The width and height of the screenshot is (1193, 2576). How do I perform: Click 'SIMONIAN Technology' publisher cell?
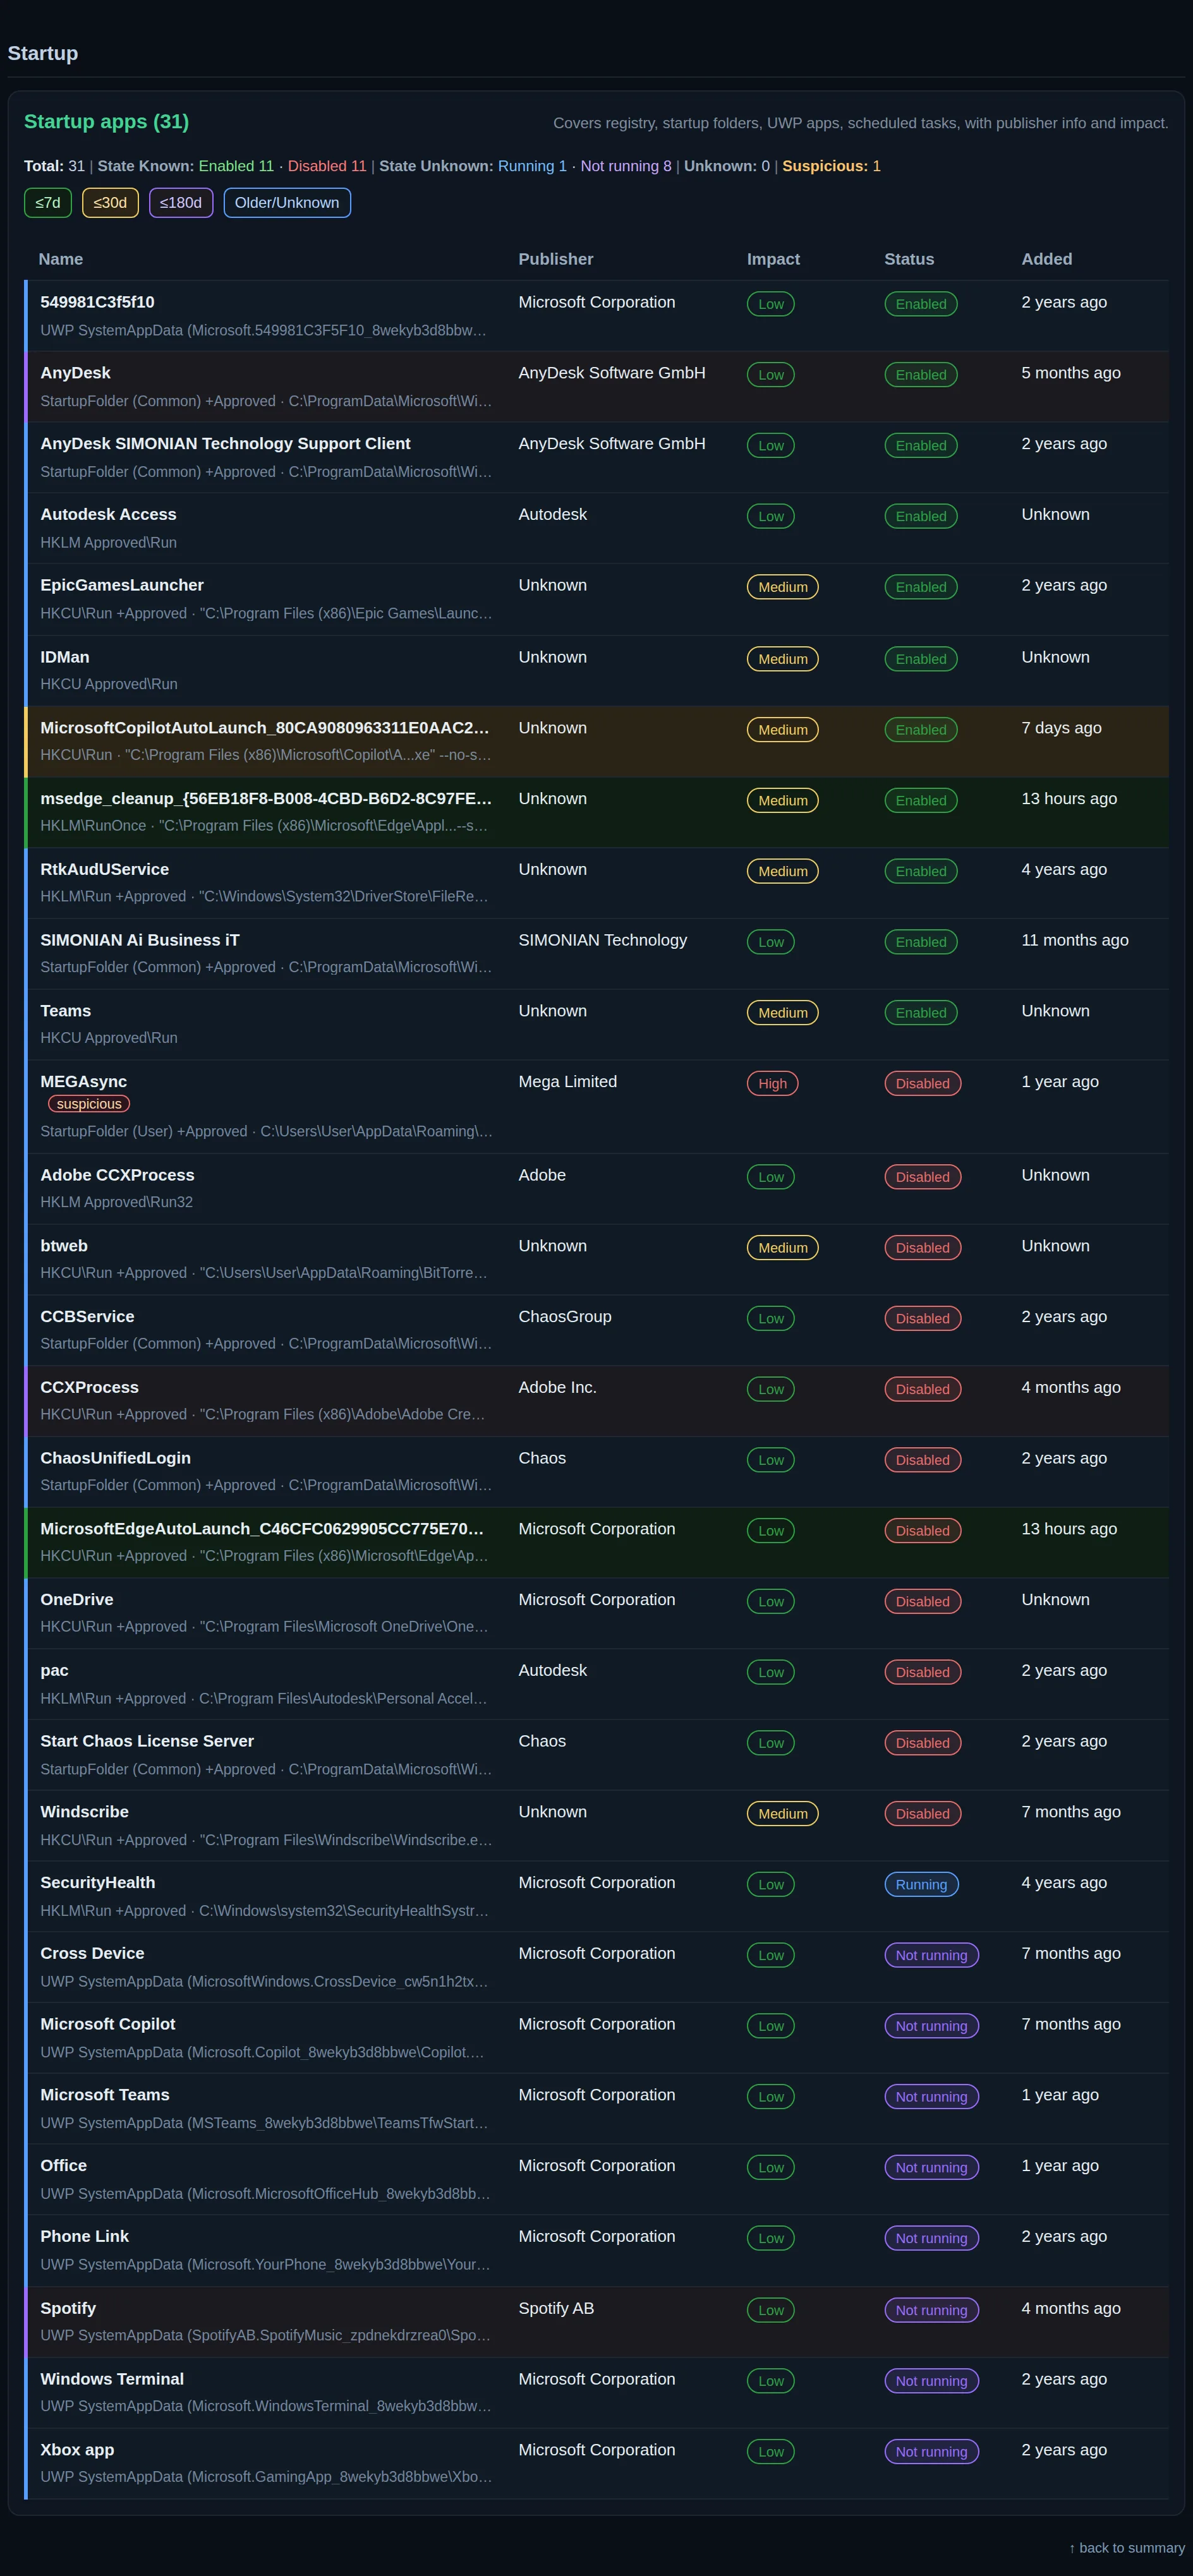click(602, 940)
